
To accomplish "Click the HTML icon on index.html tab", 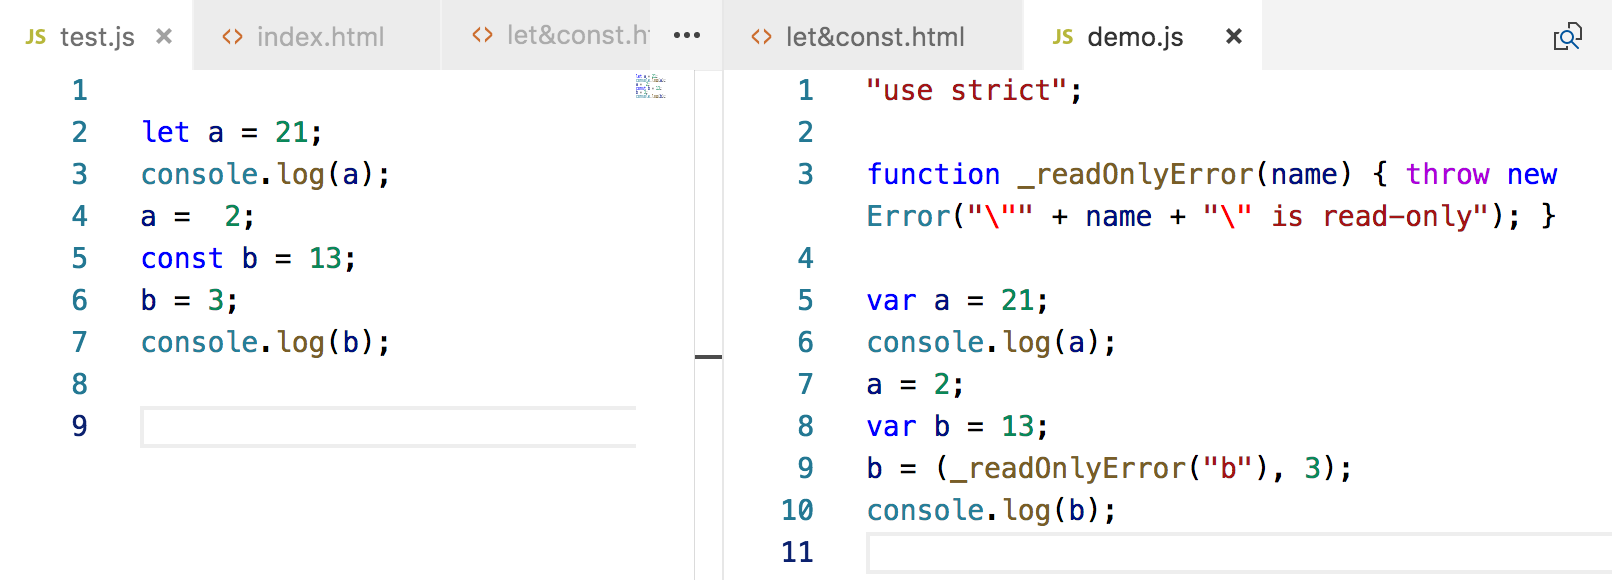I will (233, 37).
